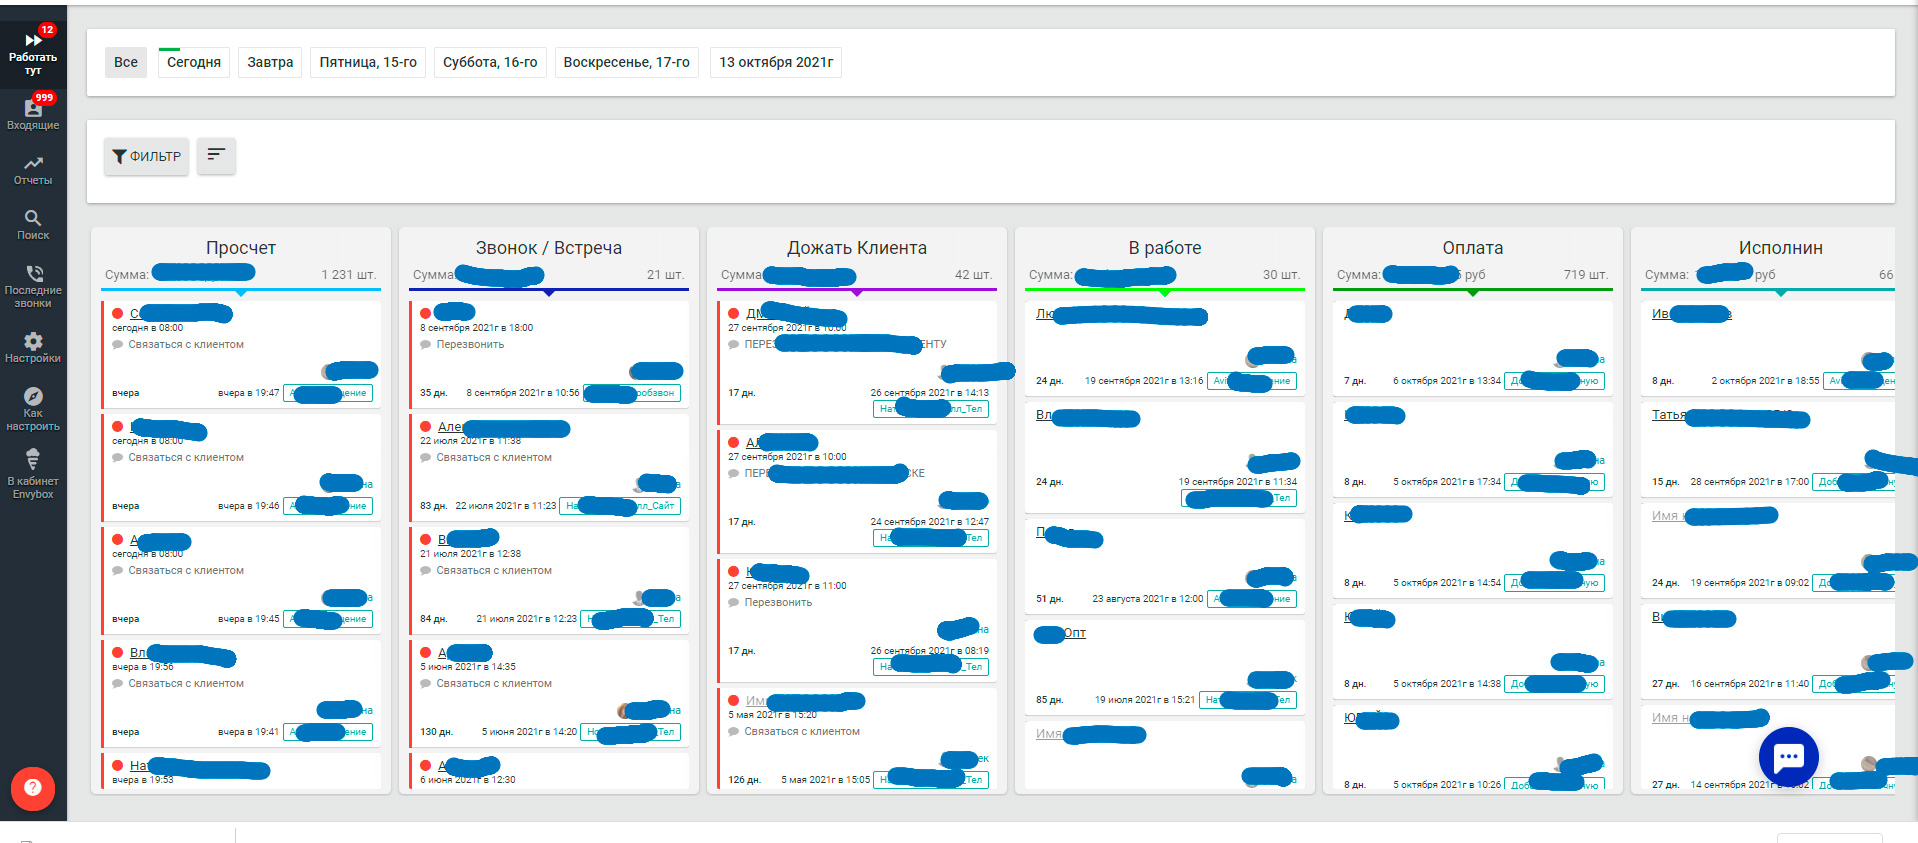Go to Отчеты reports
The image size is (1918, 843).
click(x=33, y=170)
